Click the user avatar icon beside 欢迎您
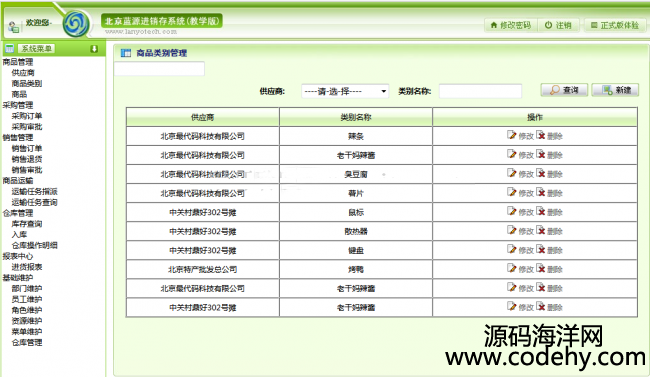650x377 pixels. click(13, 27)
